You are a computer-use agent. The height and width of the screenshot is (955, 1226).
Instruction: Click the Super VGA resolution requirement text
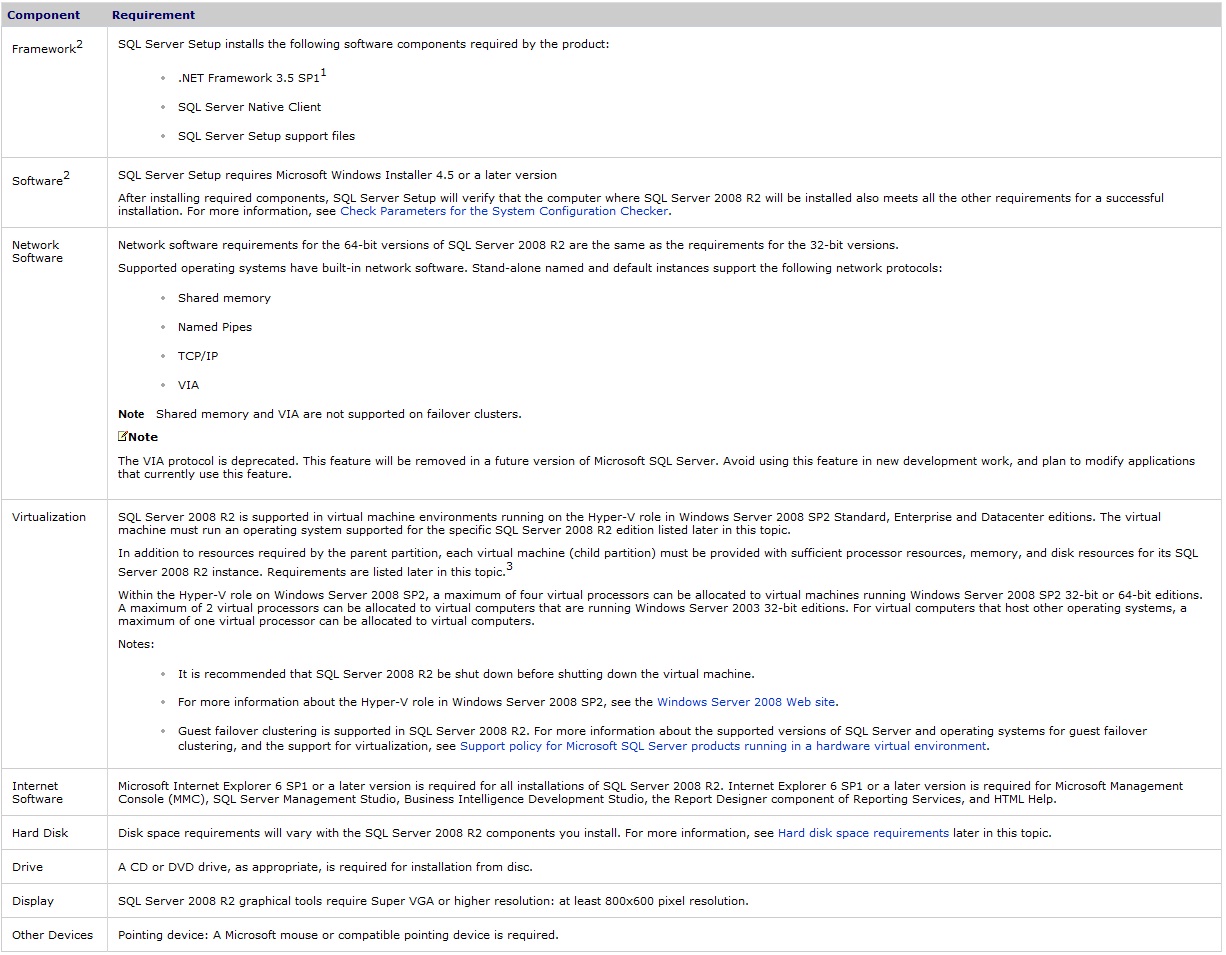click(x=433, y=901)
